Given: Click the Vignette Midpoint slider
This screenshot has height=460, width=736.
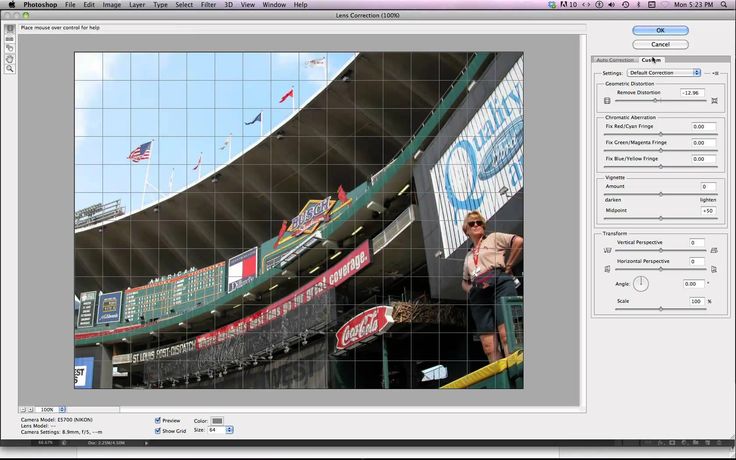Looking at the screenshot, I should (661, 218).
